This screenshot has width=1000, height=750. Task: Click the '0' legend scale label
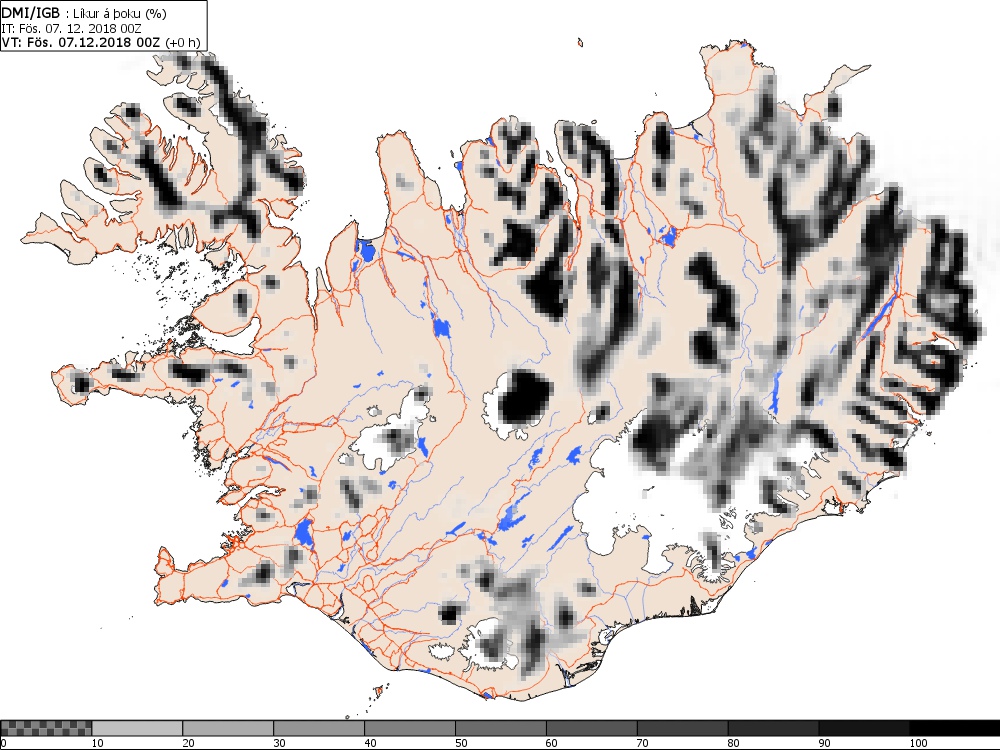(3, 743)
